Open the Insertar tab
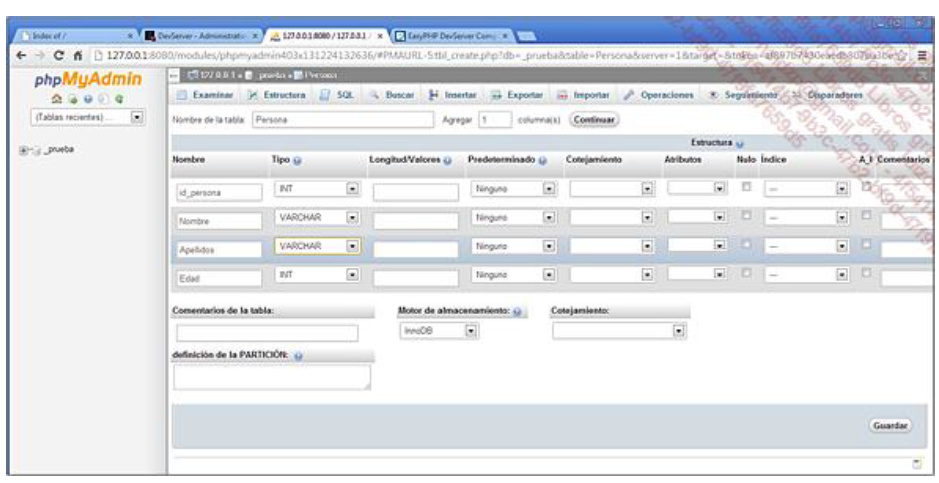 453,95
